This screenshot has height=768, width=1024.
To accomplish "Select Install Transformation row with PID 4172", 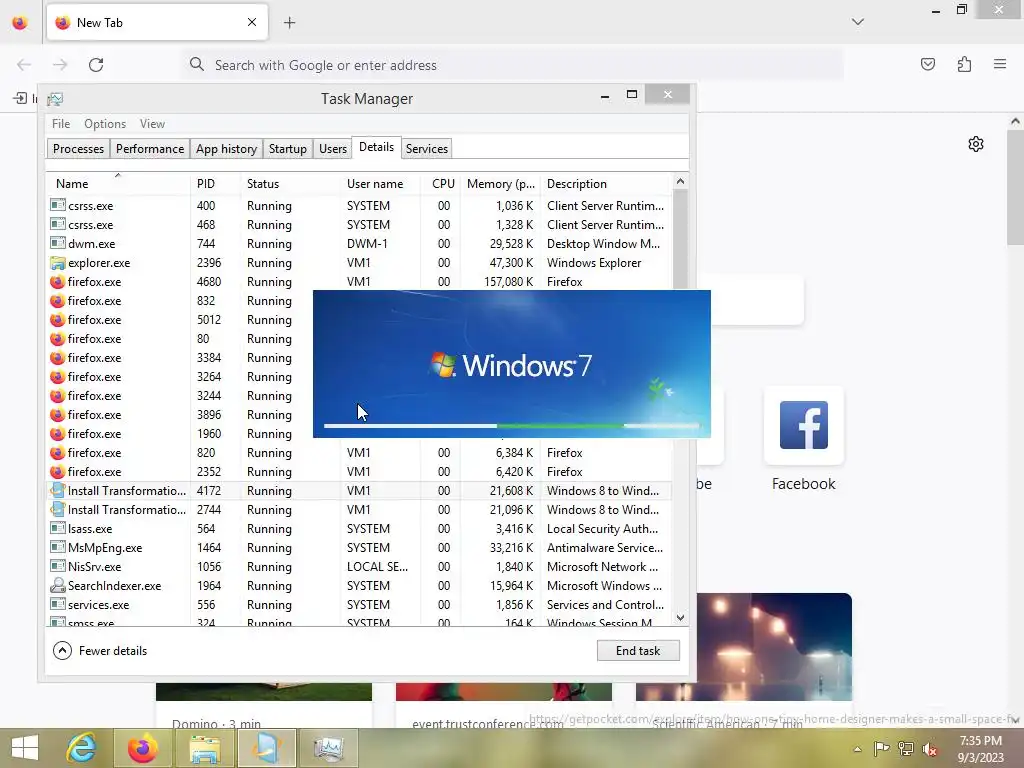I will click(359, 490).
